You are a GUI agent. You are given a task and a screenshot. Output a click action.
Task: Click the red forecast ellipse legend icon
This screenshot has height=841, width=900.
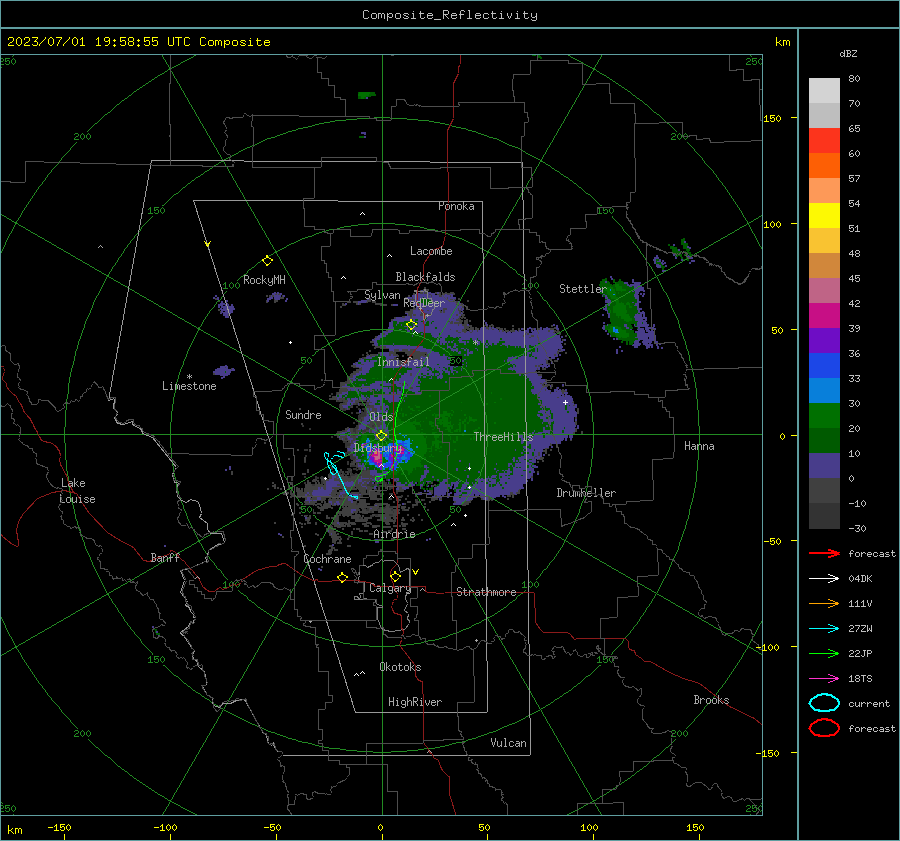pyautogui.click(x=824, y=728)
